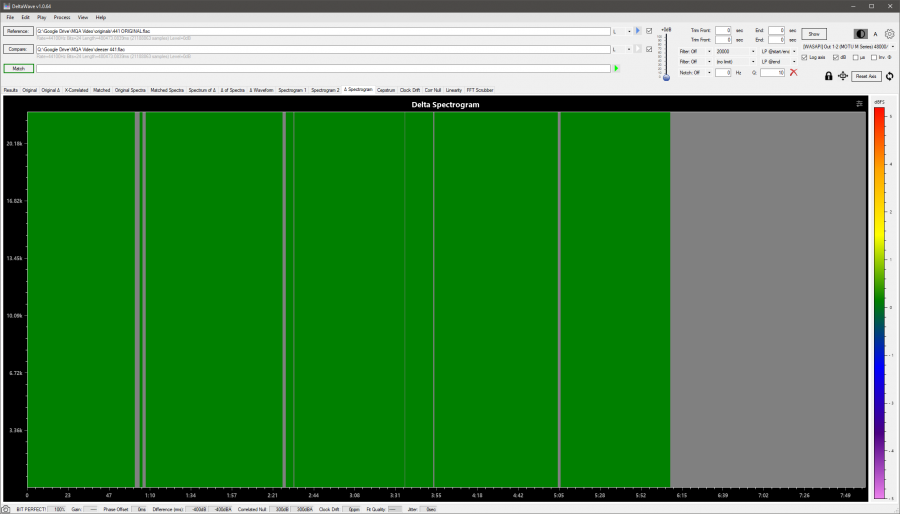Open settings with the gear icon
Image resolution: width=900 pixels, height=514 pixels.
pyautogui.click(x=889, y=33)
